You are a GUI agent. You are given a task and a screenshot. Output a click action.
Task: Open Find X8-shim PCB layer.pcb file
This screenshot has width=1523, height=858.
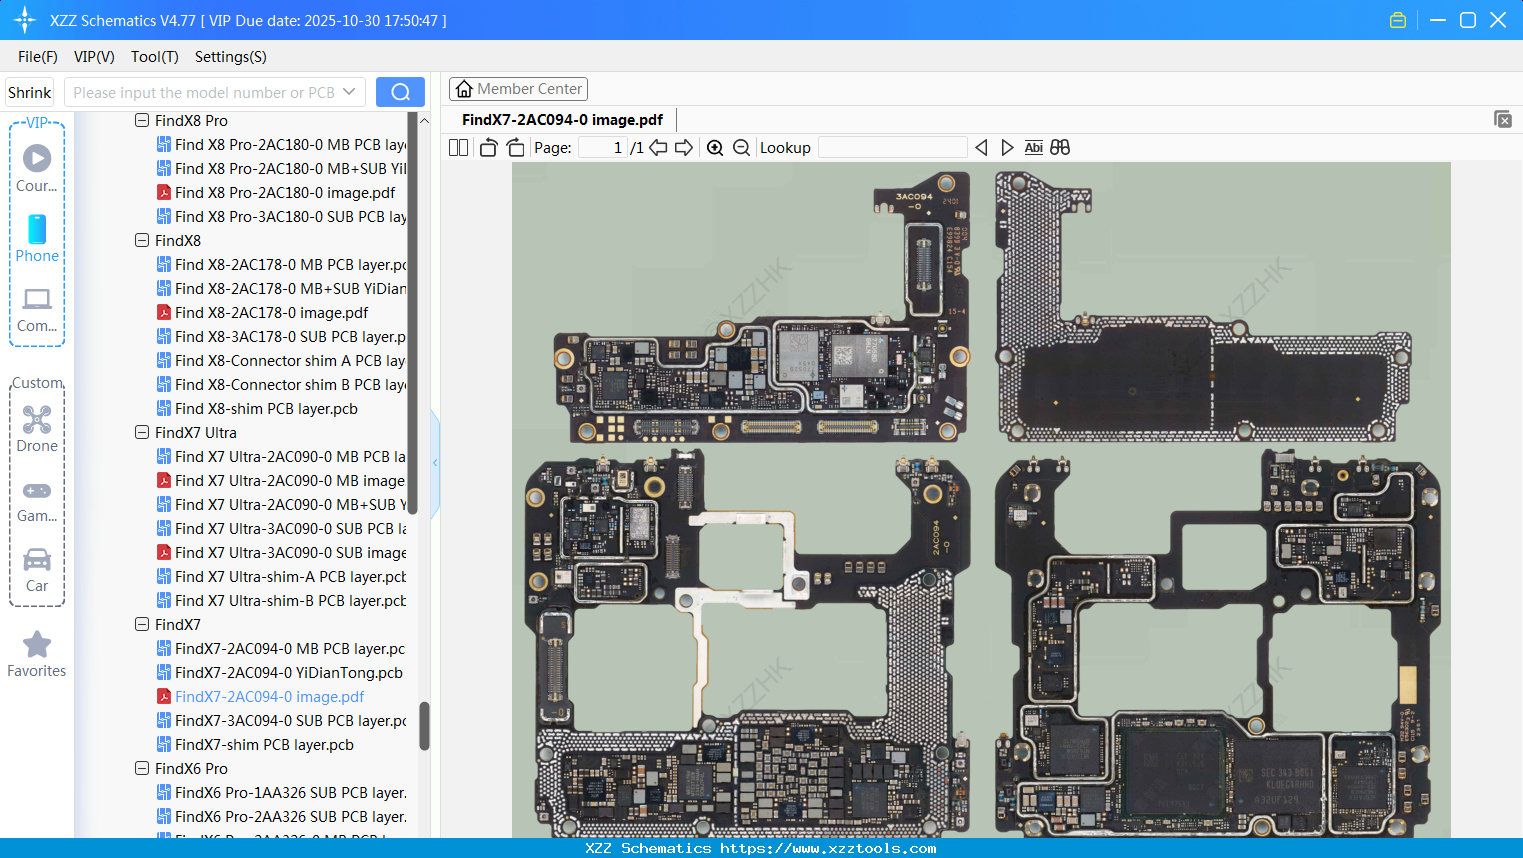pos(257,408)
